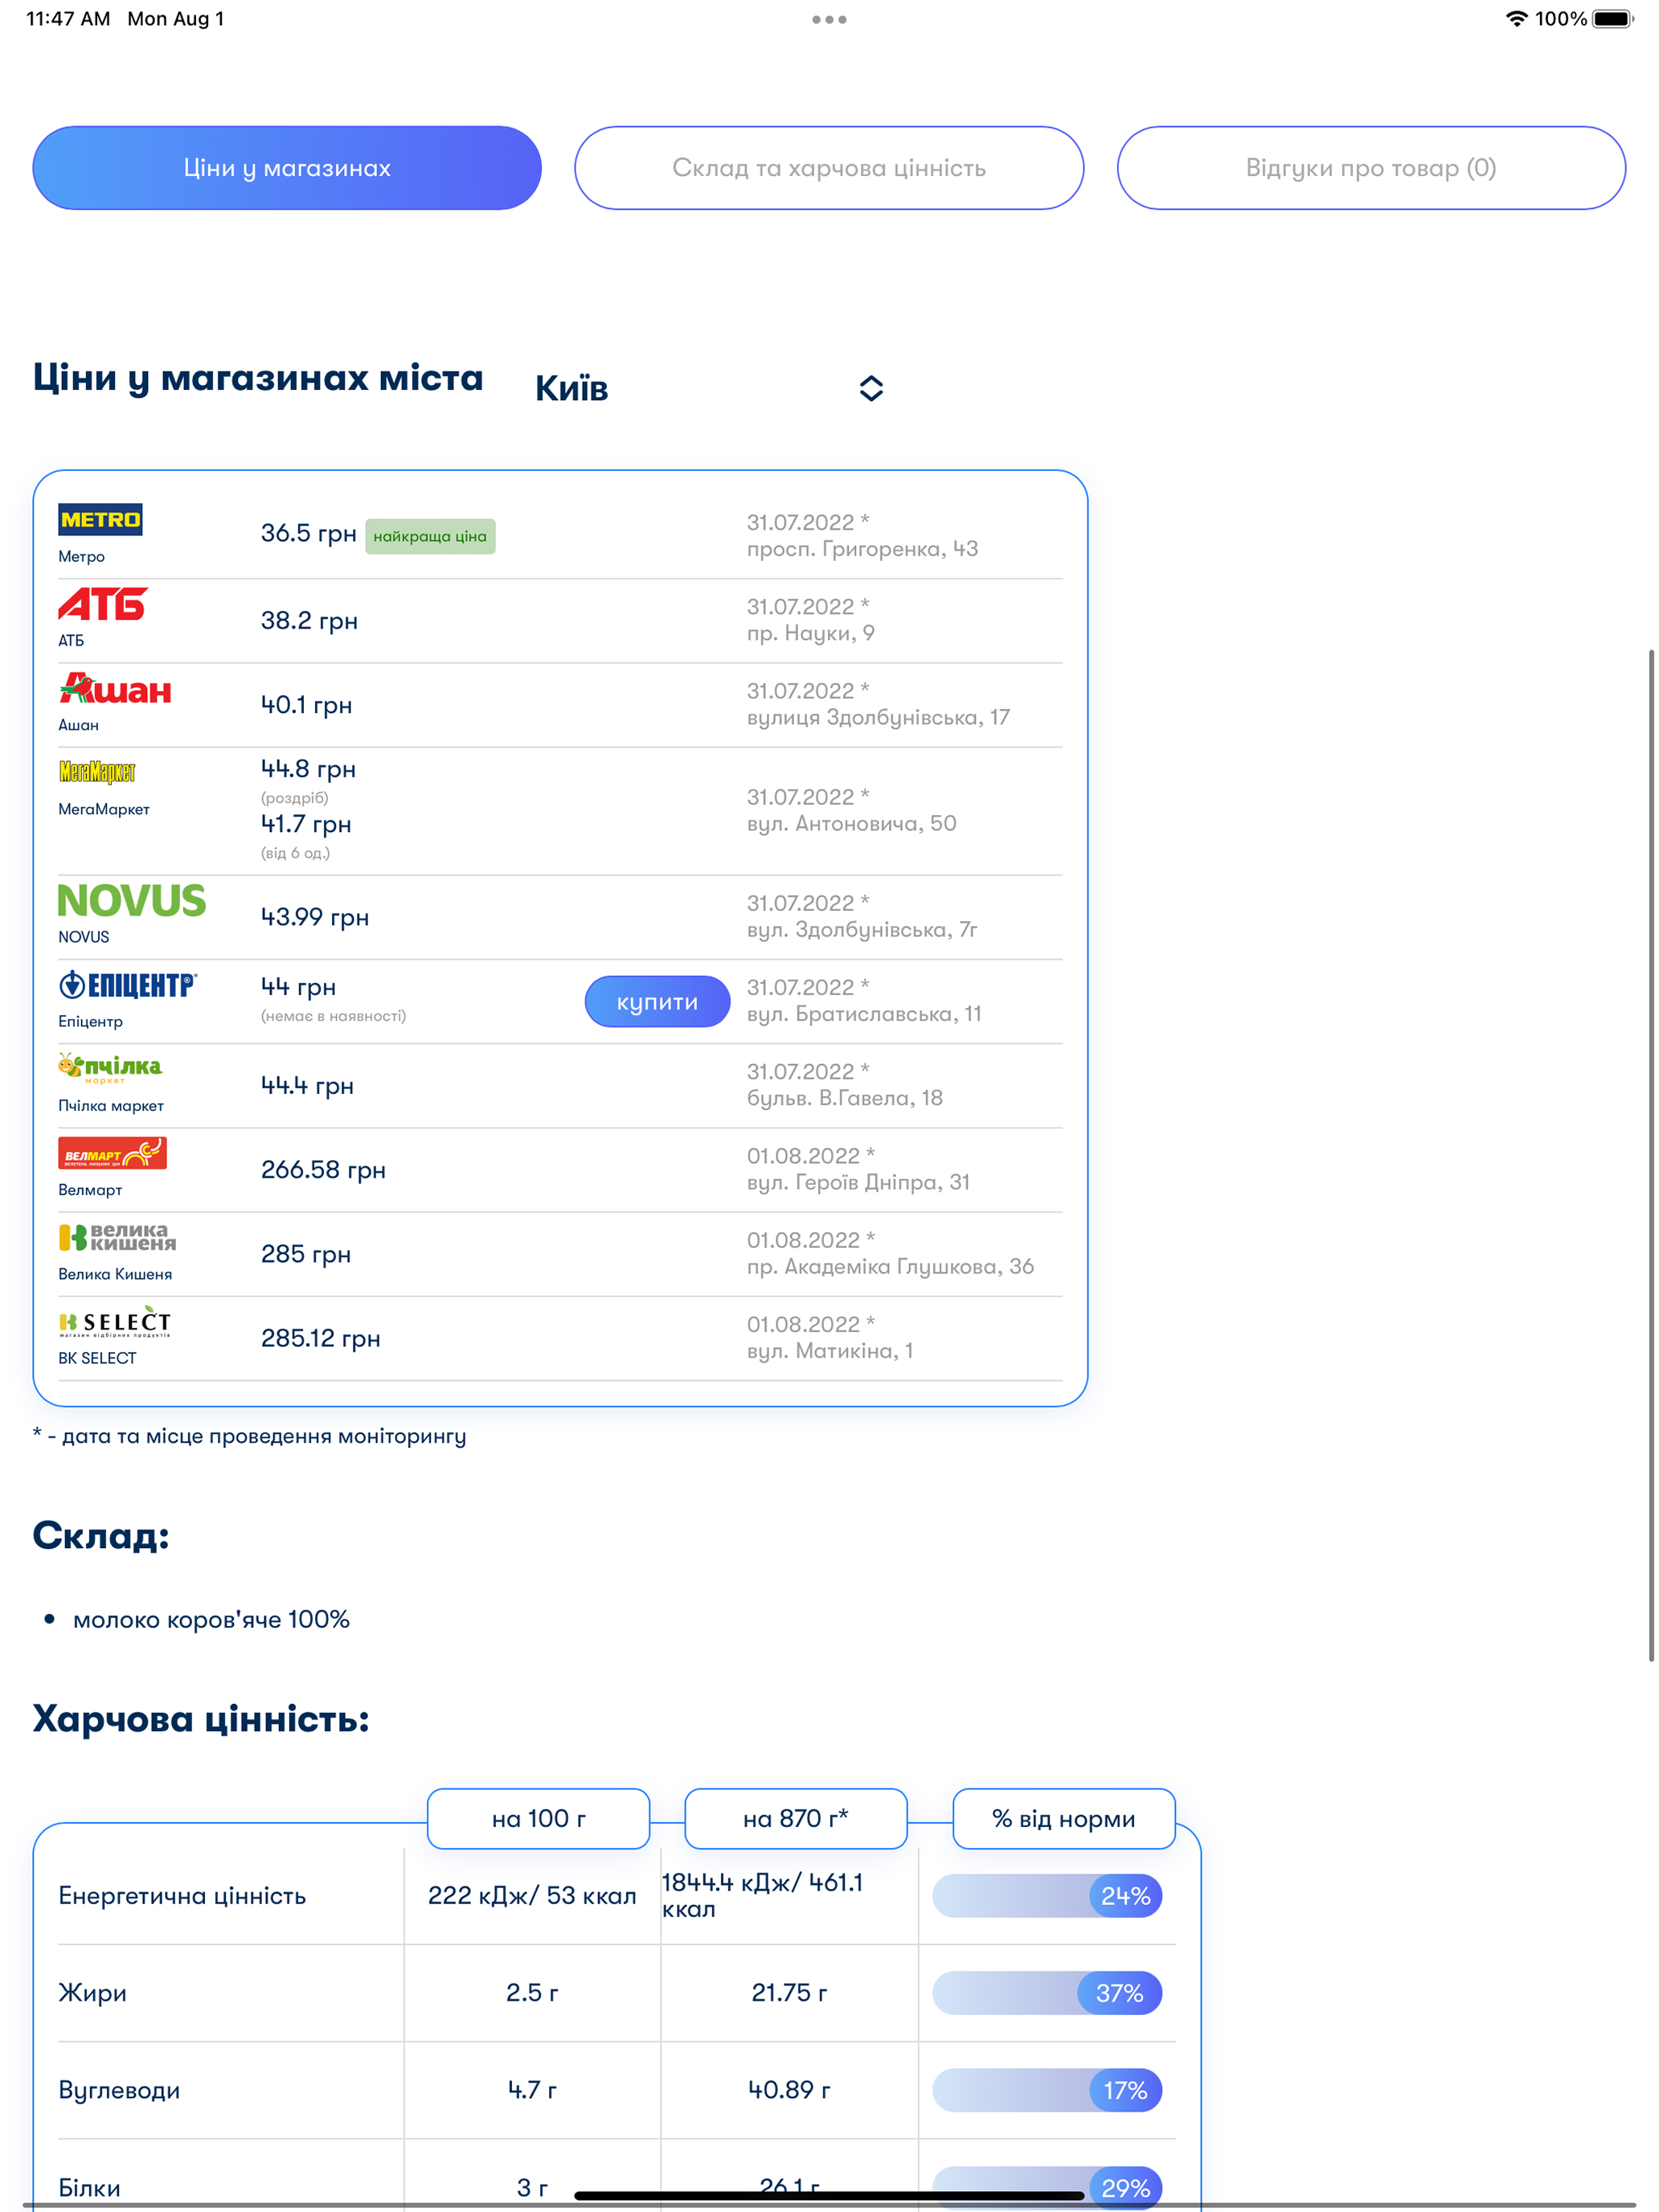Tap the Wi-Fi status icon
This screenshot has width=1659, height=2212.
point(1516,19)
